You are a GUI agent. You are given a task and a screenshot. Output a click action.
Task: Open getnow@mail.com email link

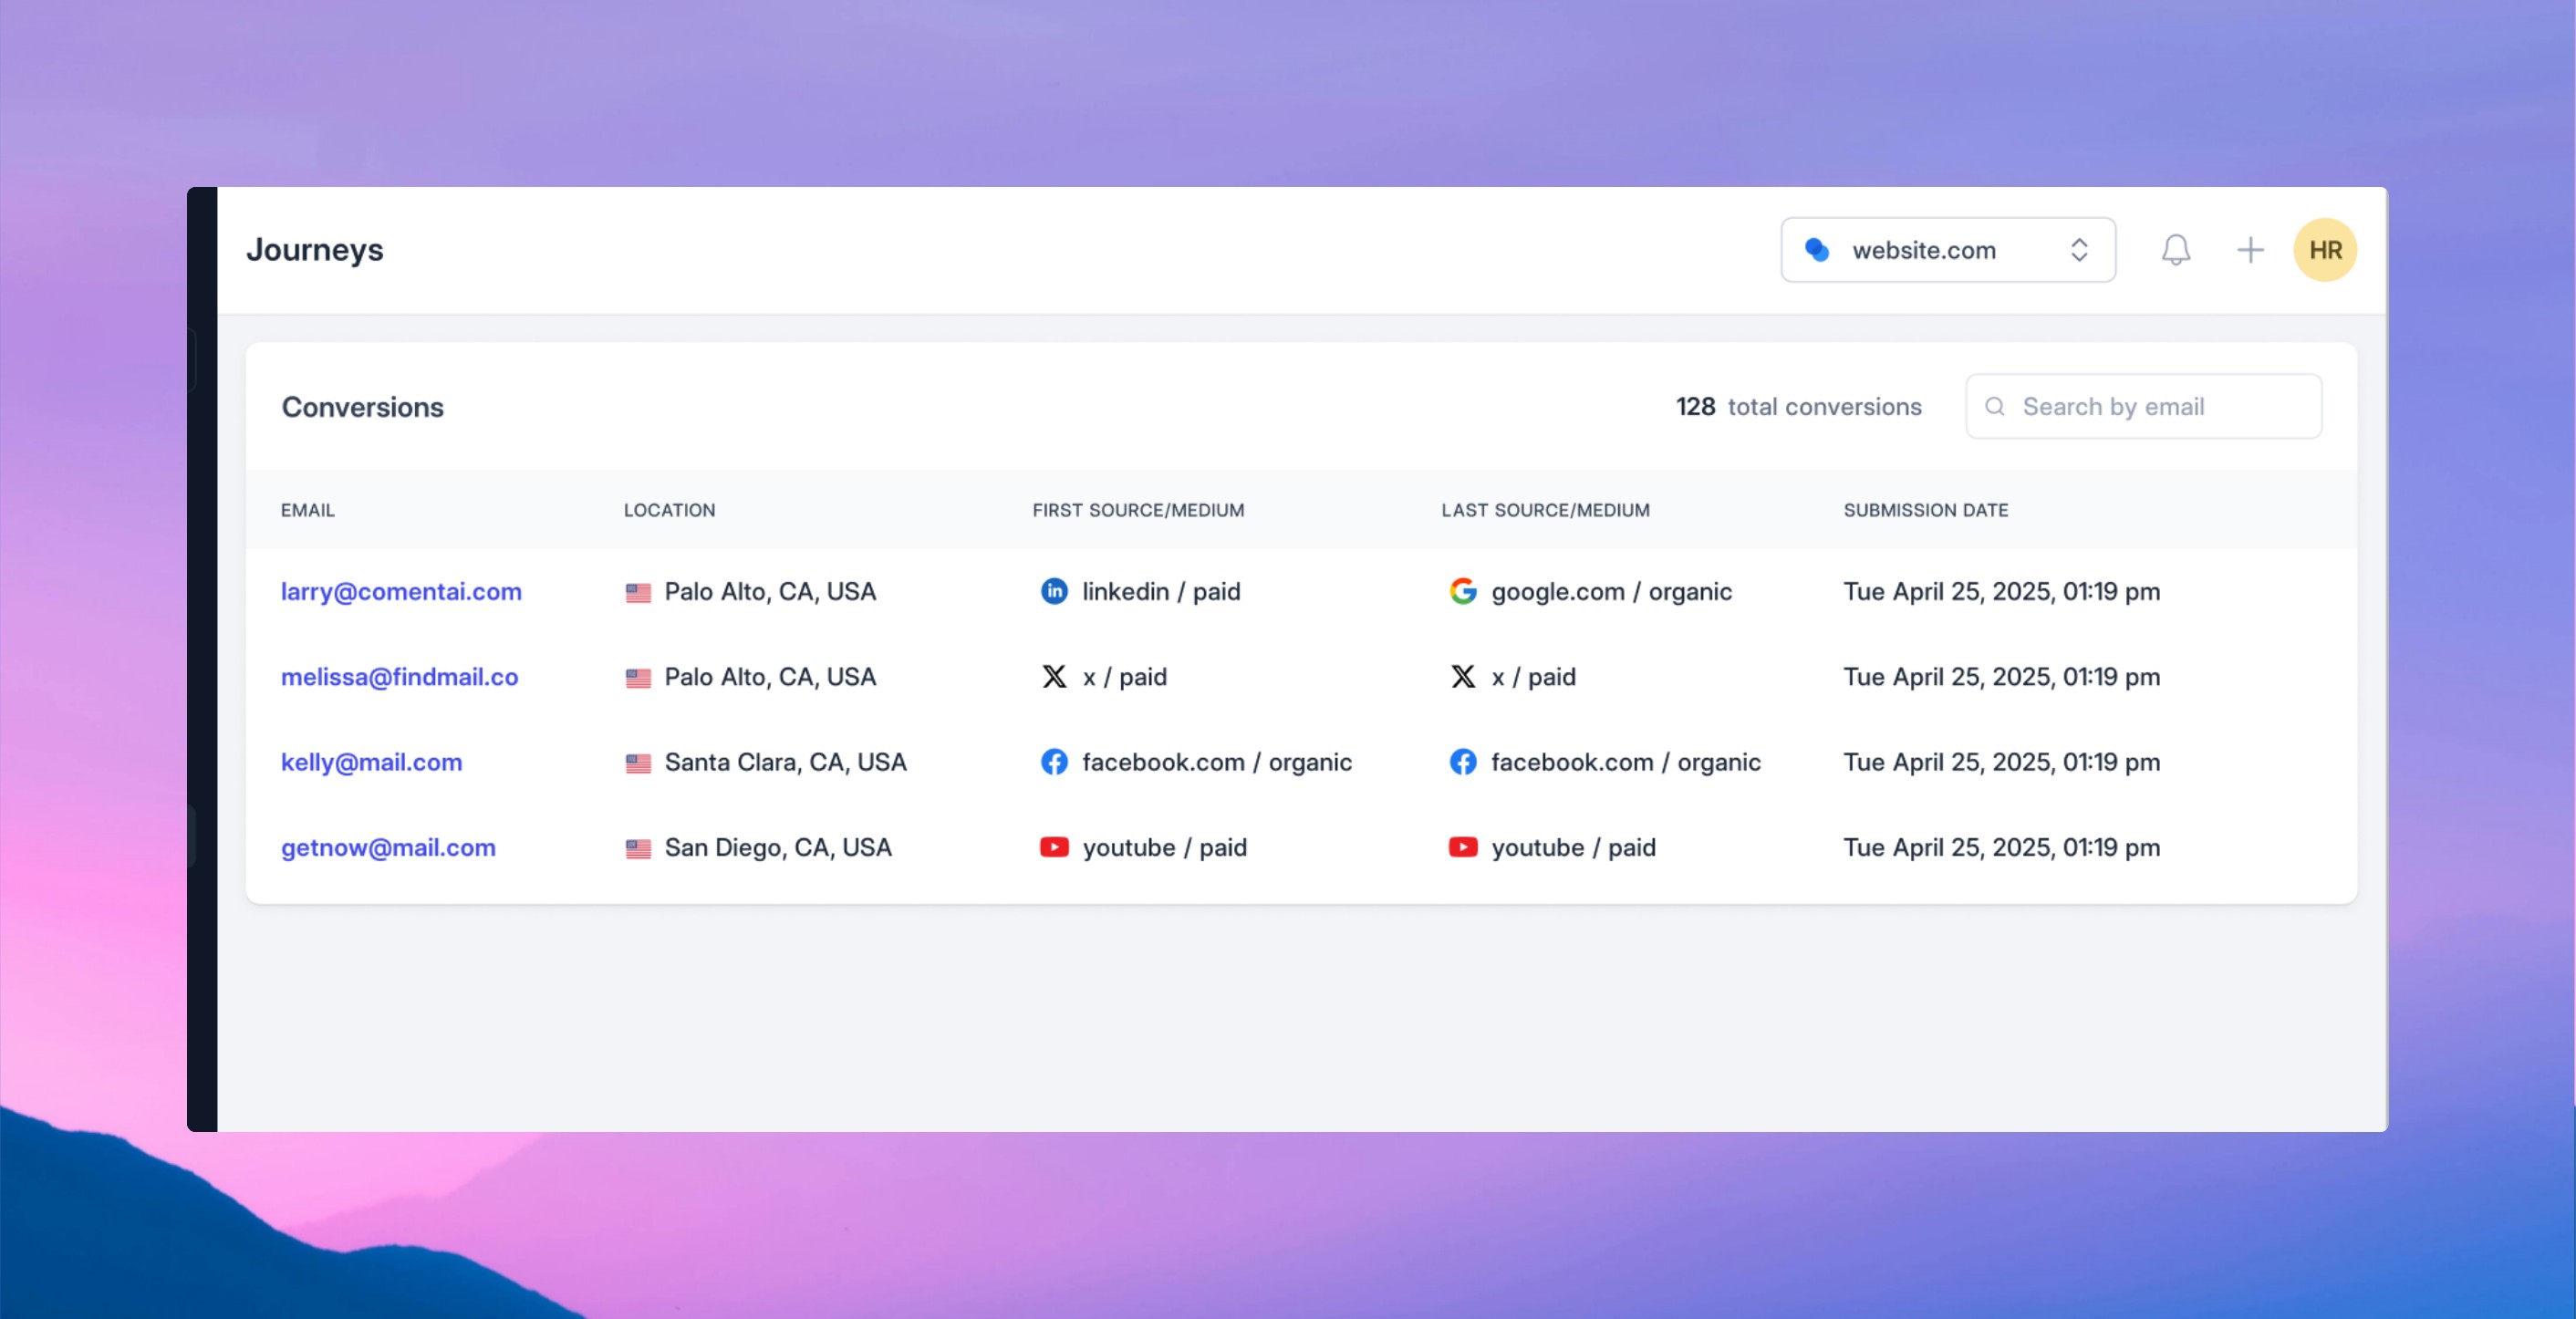coord(388,847)
